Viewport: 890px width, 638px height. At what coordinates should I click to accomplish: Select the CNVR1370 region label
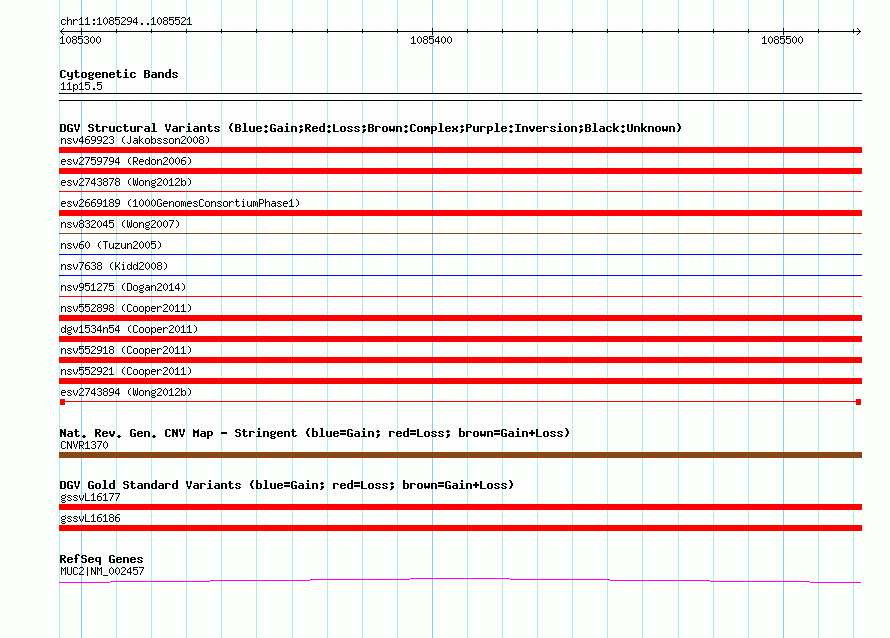[84, 445]
